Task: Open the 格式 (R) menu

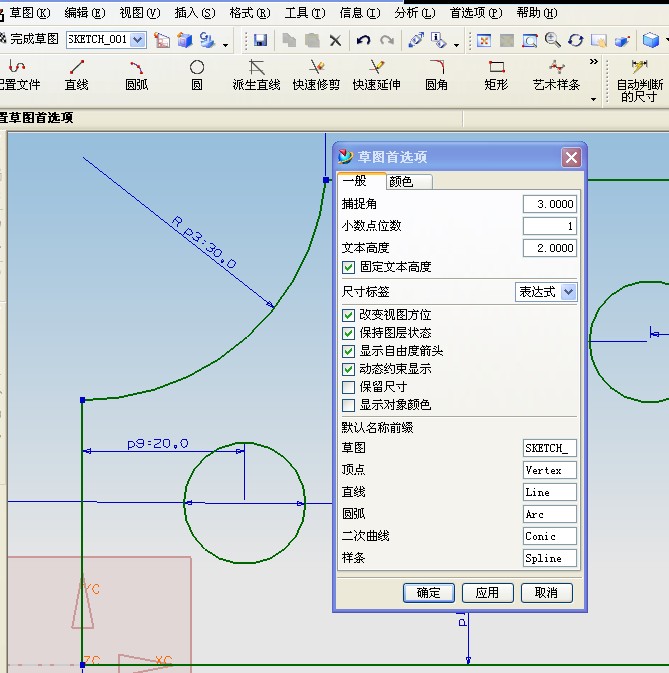Action: pyautogui.click(x=250, y=13)
